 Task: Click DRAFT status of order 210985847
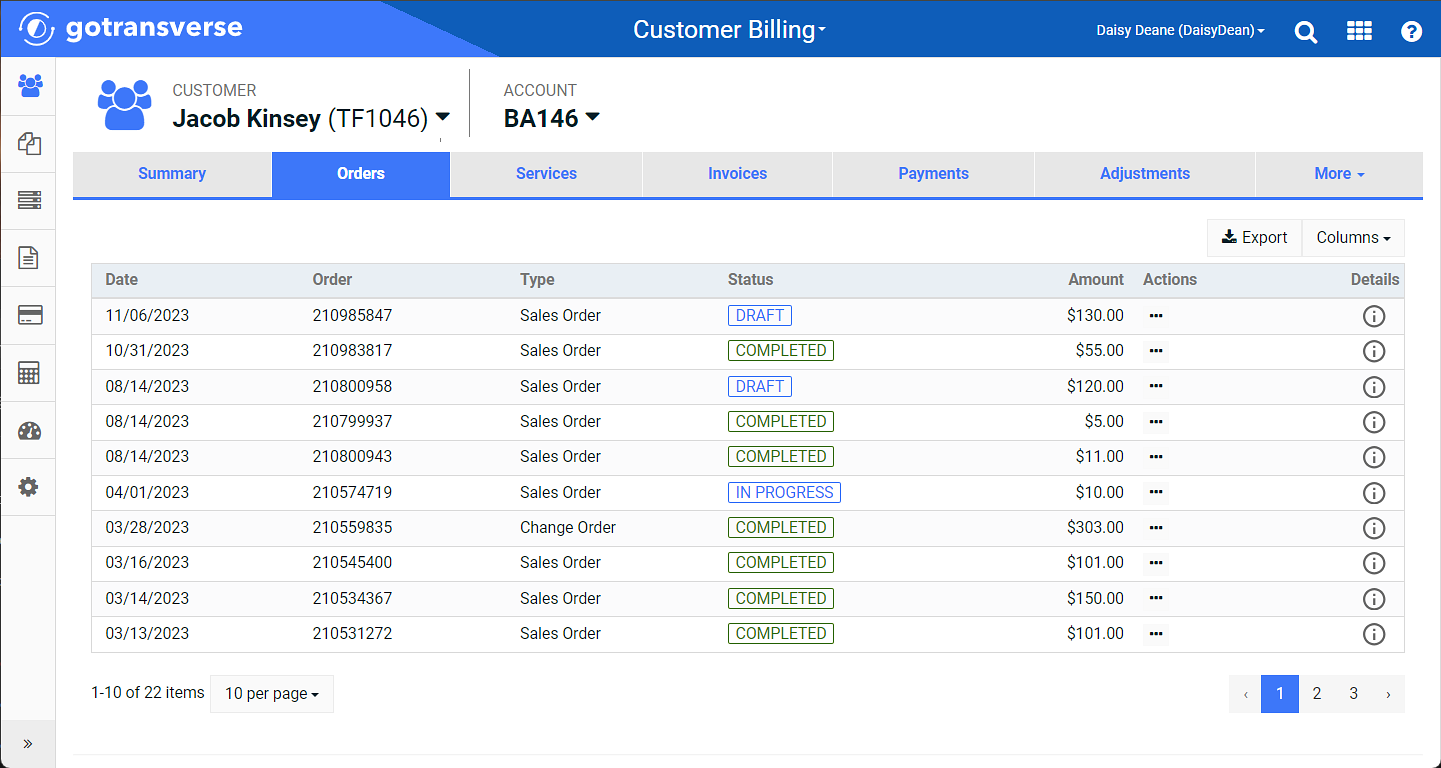(759, 315)
